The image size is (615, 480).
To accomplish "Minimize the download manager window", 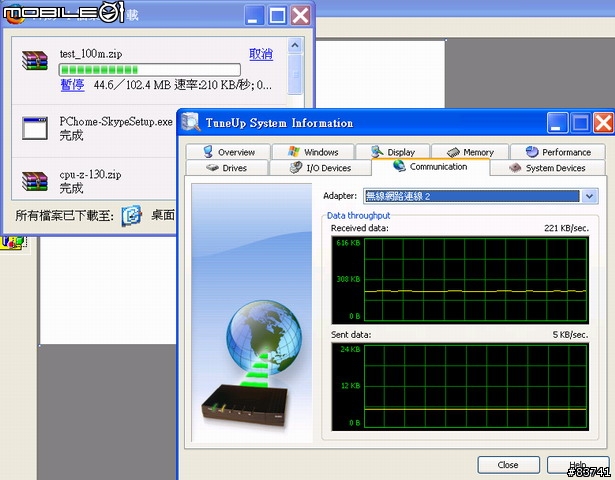I will point(255,16).
